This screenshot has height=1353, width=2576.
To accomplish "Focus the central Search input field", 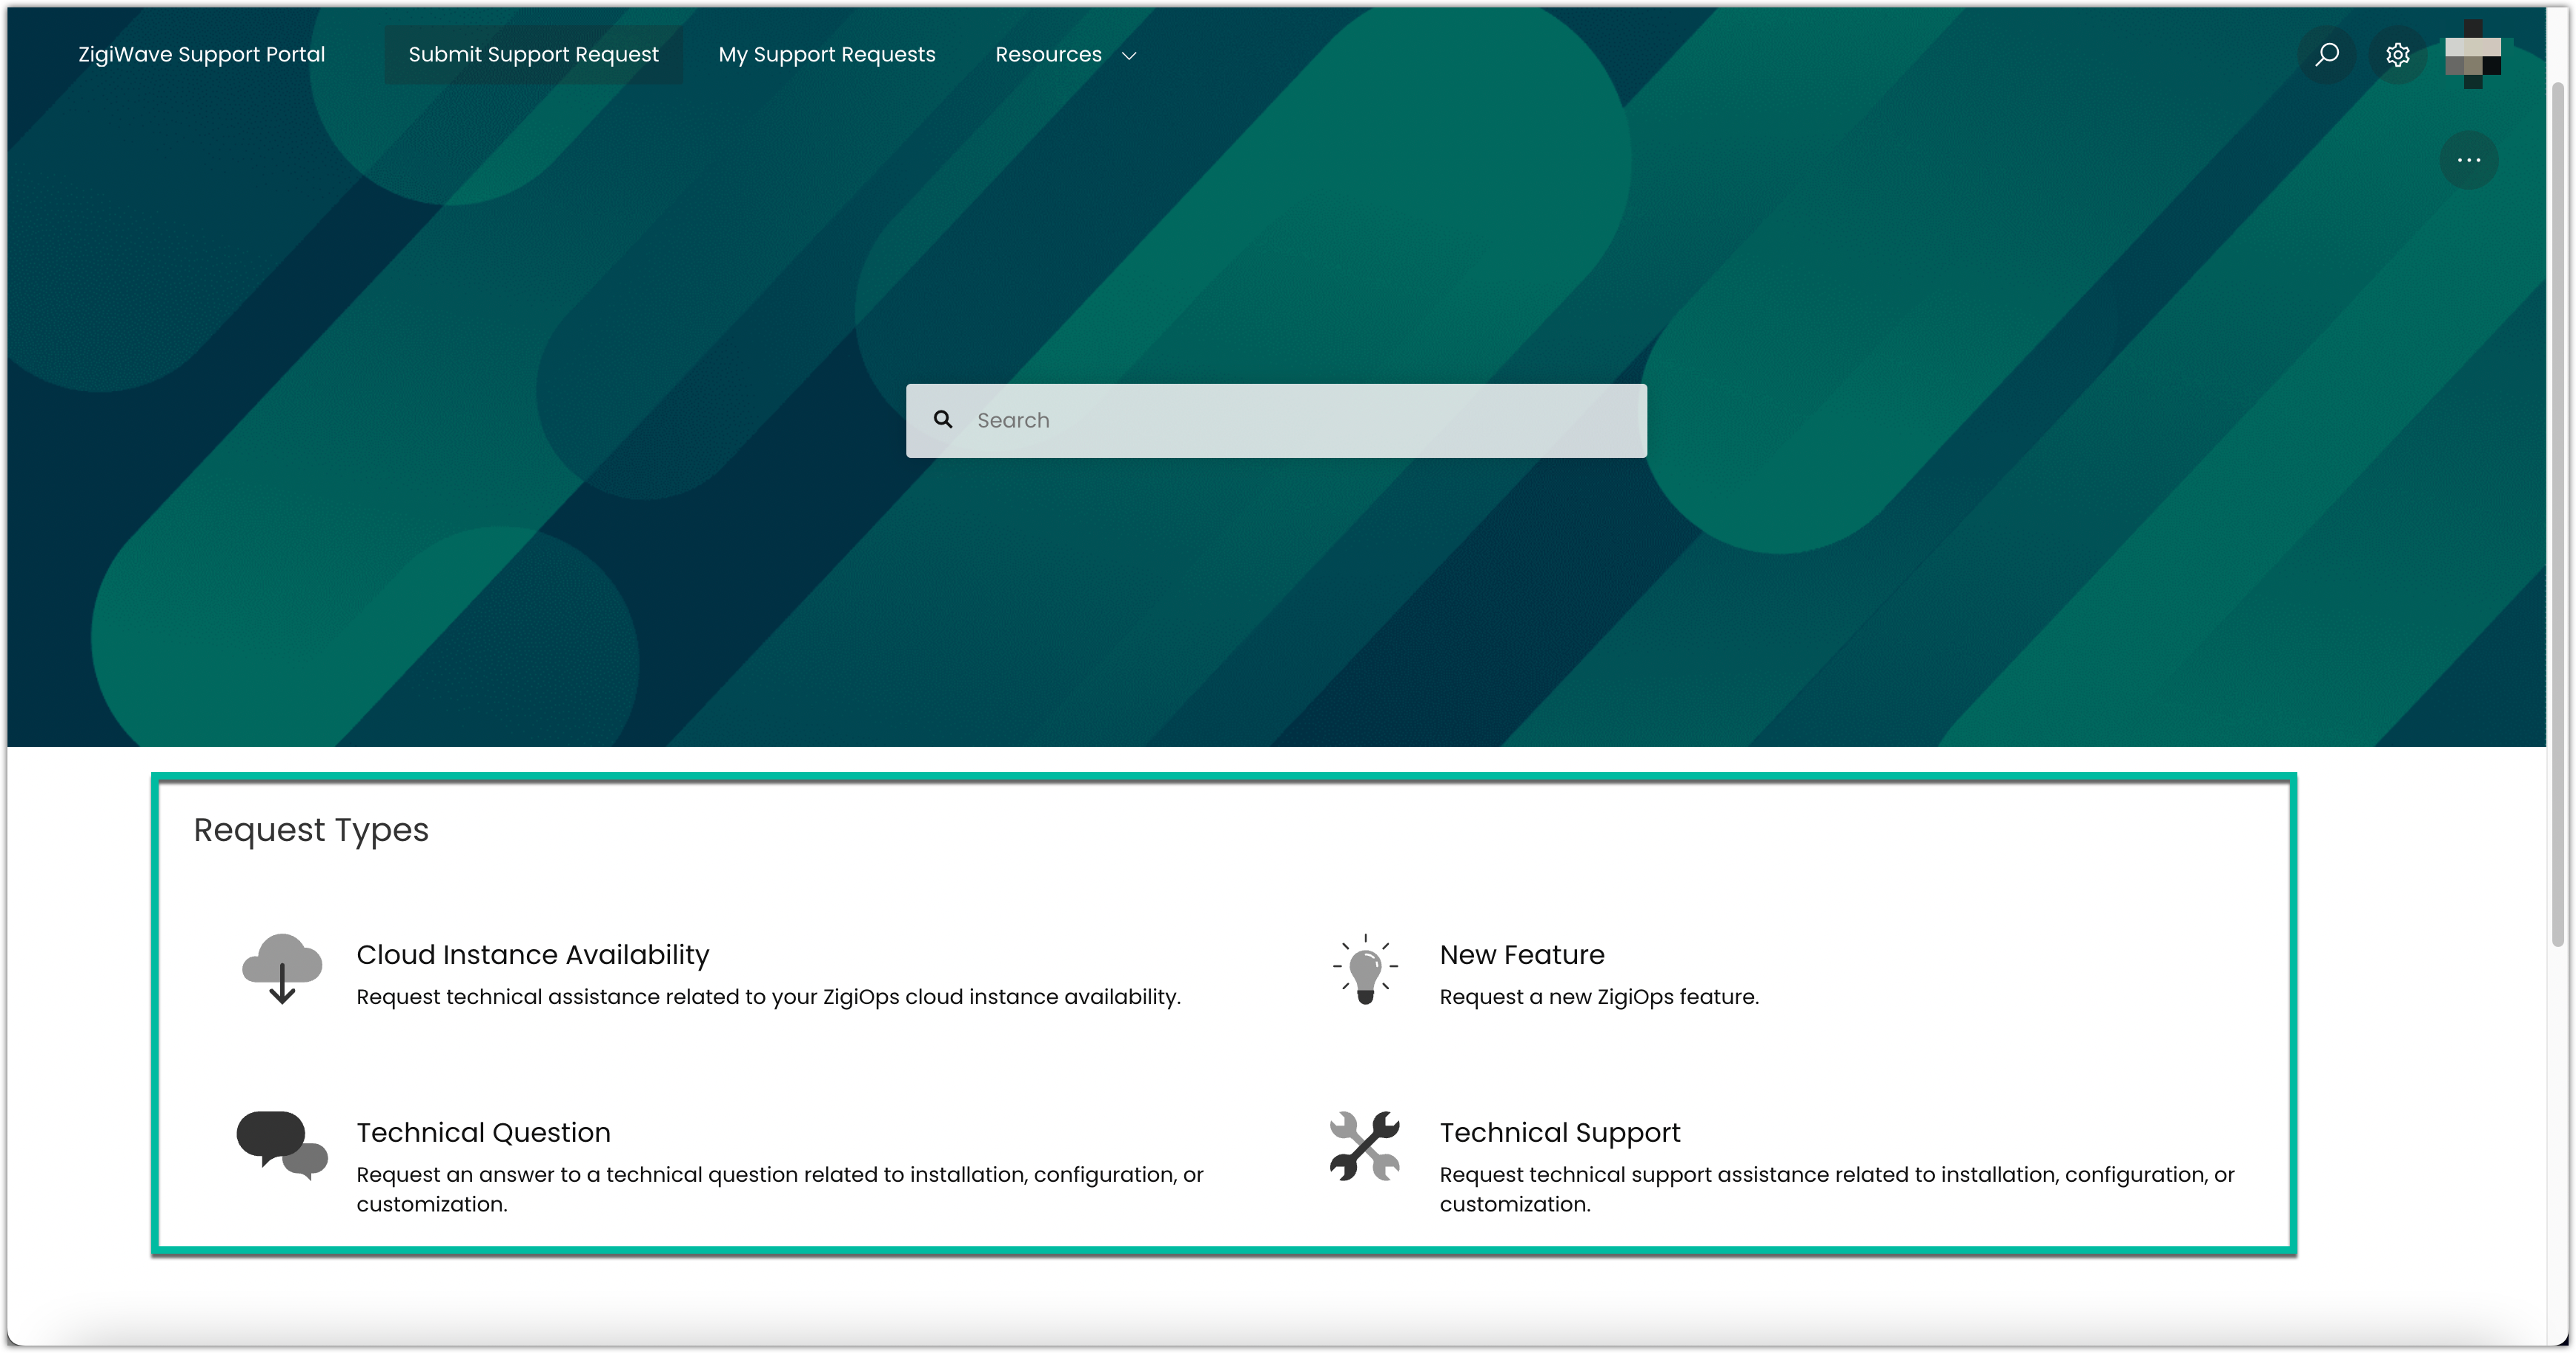I will (x=1300, y=421).
